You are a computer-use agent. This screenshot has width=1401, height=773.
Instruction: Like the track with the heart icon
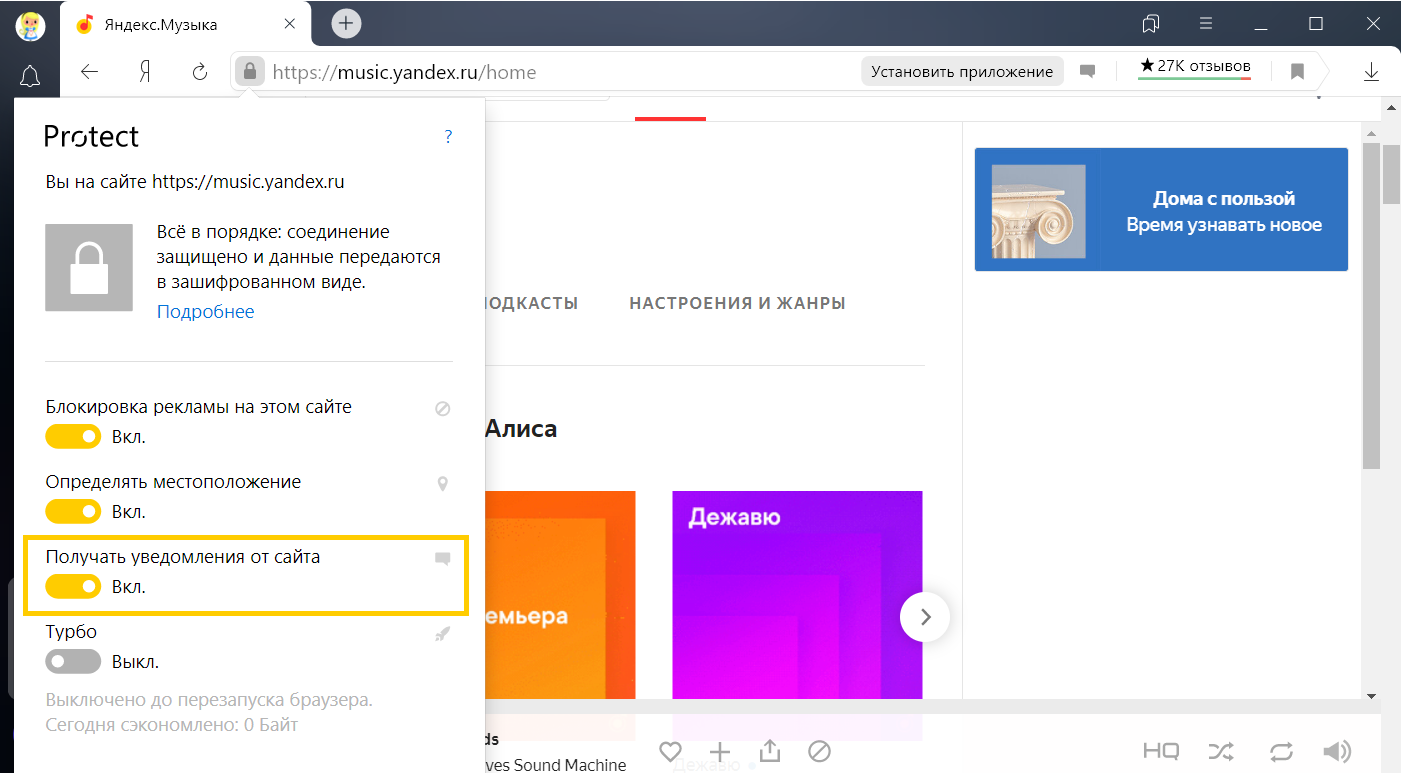[670, 751]
